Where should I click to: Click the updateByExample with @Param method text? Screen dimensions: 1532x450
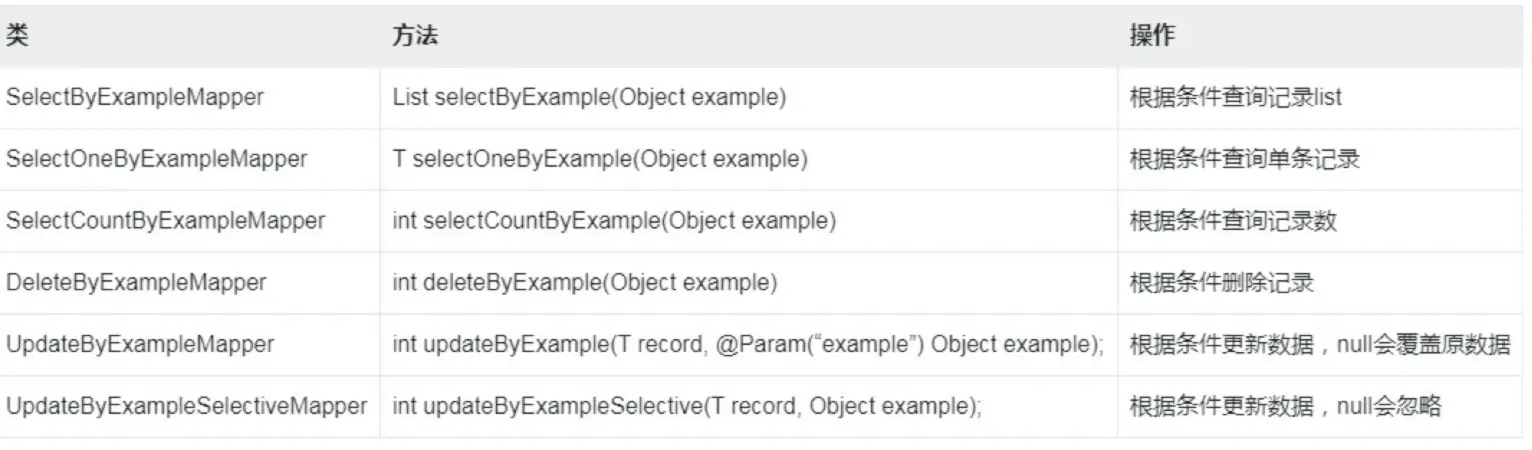tap(748, 345)
